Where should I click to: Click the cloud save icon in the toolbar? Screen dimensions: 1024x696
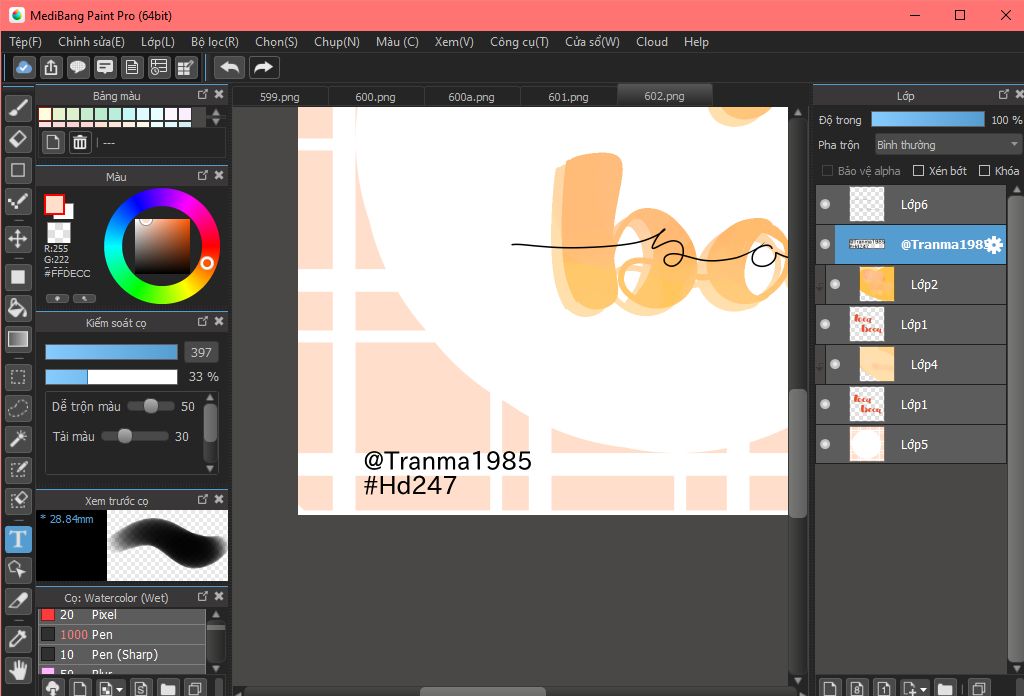pos(24,67)
